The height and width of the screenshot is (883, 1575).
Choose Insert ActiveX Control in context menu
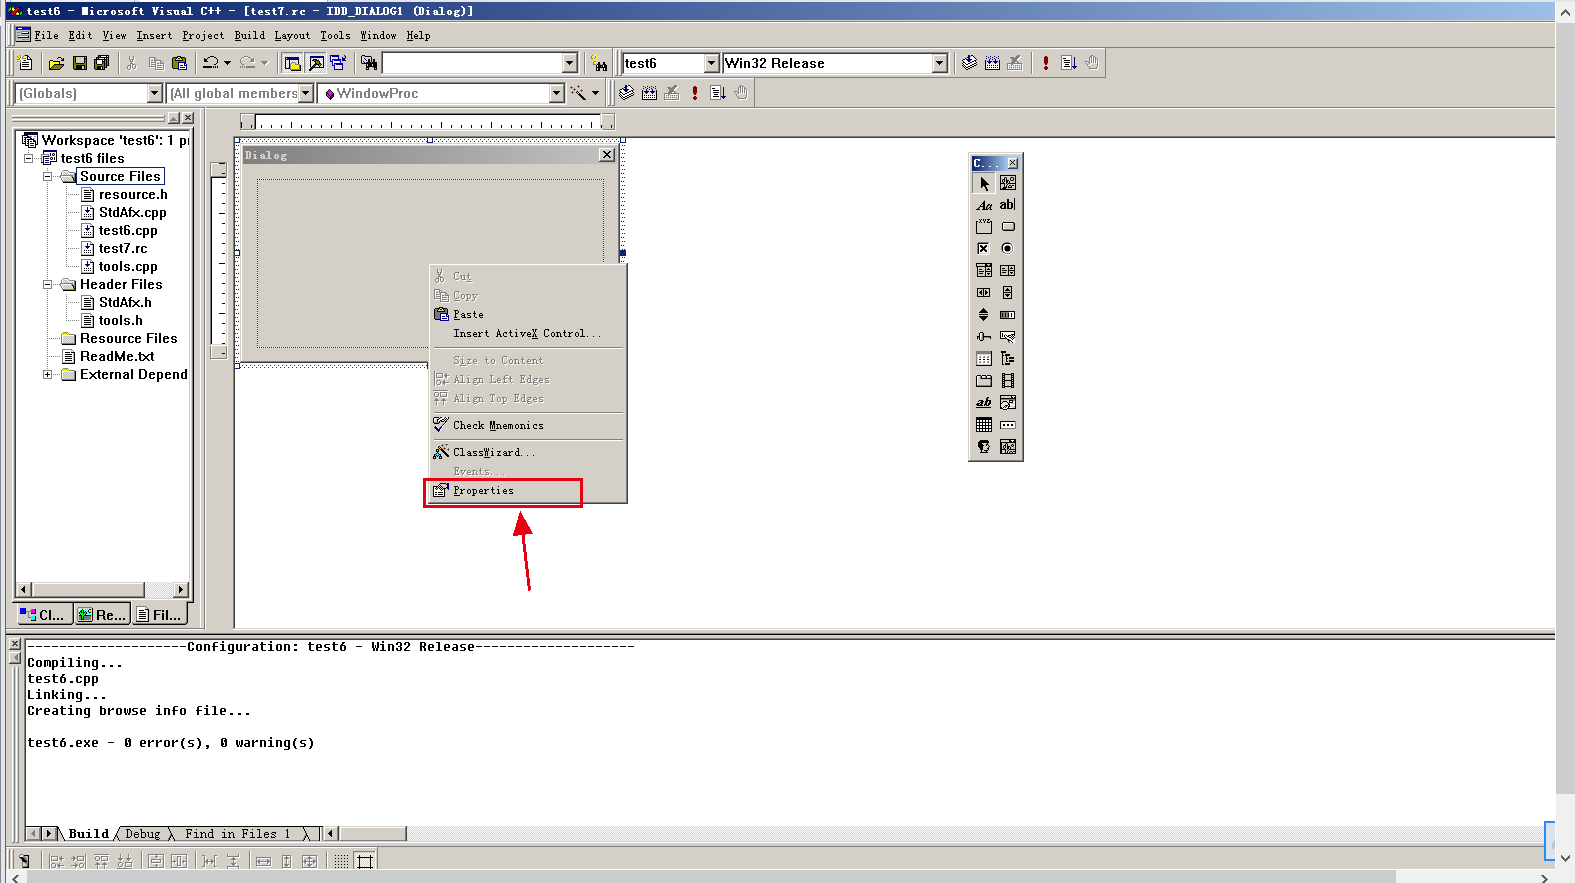pos(527,334)
